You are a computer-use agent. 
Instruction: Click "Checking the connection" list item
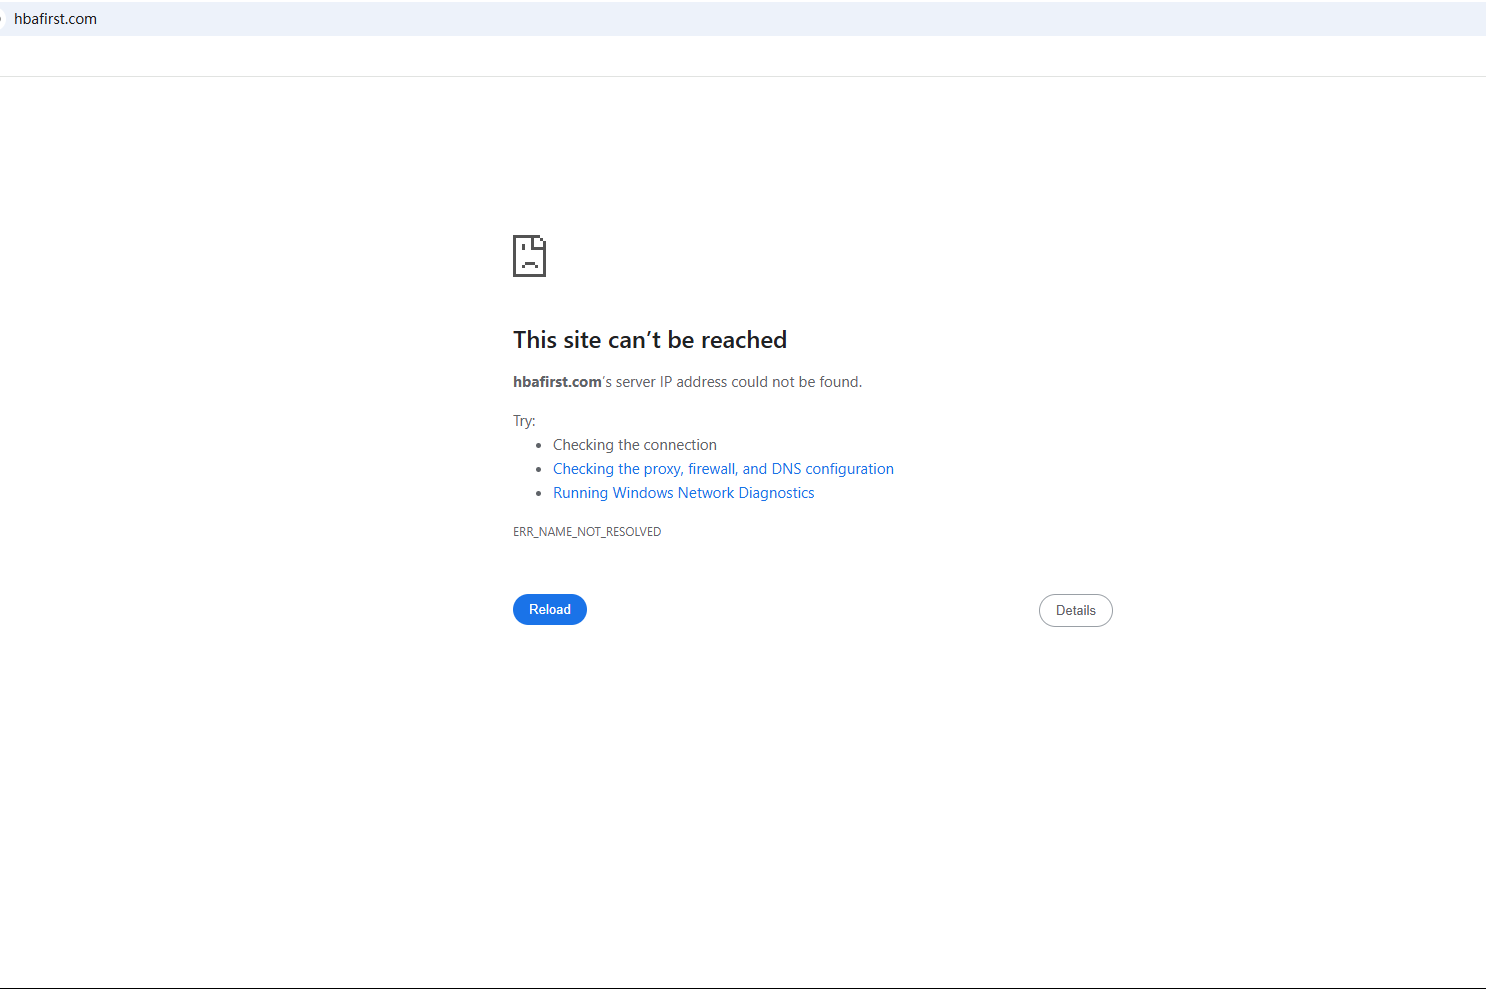click(635, 445)
